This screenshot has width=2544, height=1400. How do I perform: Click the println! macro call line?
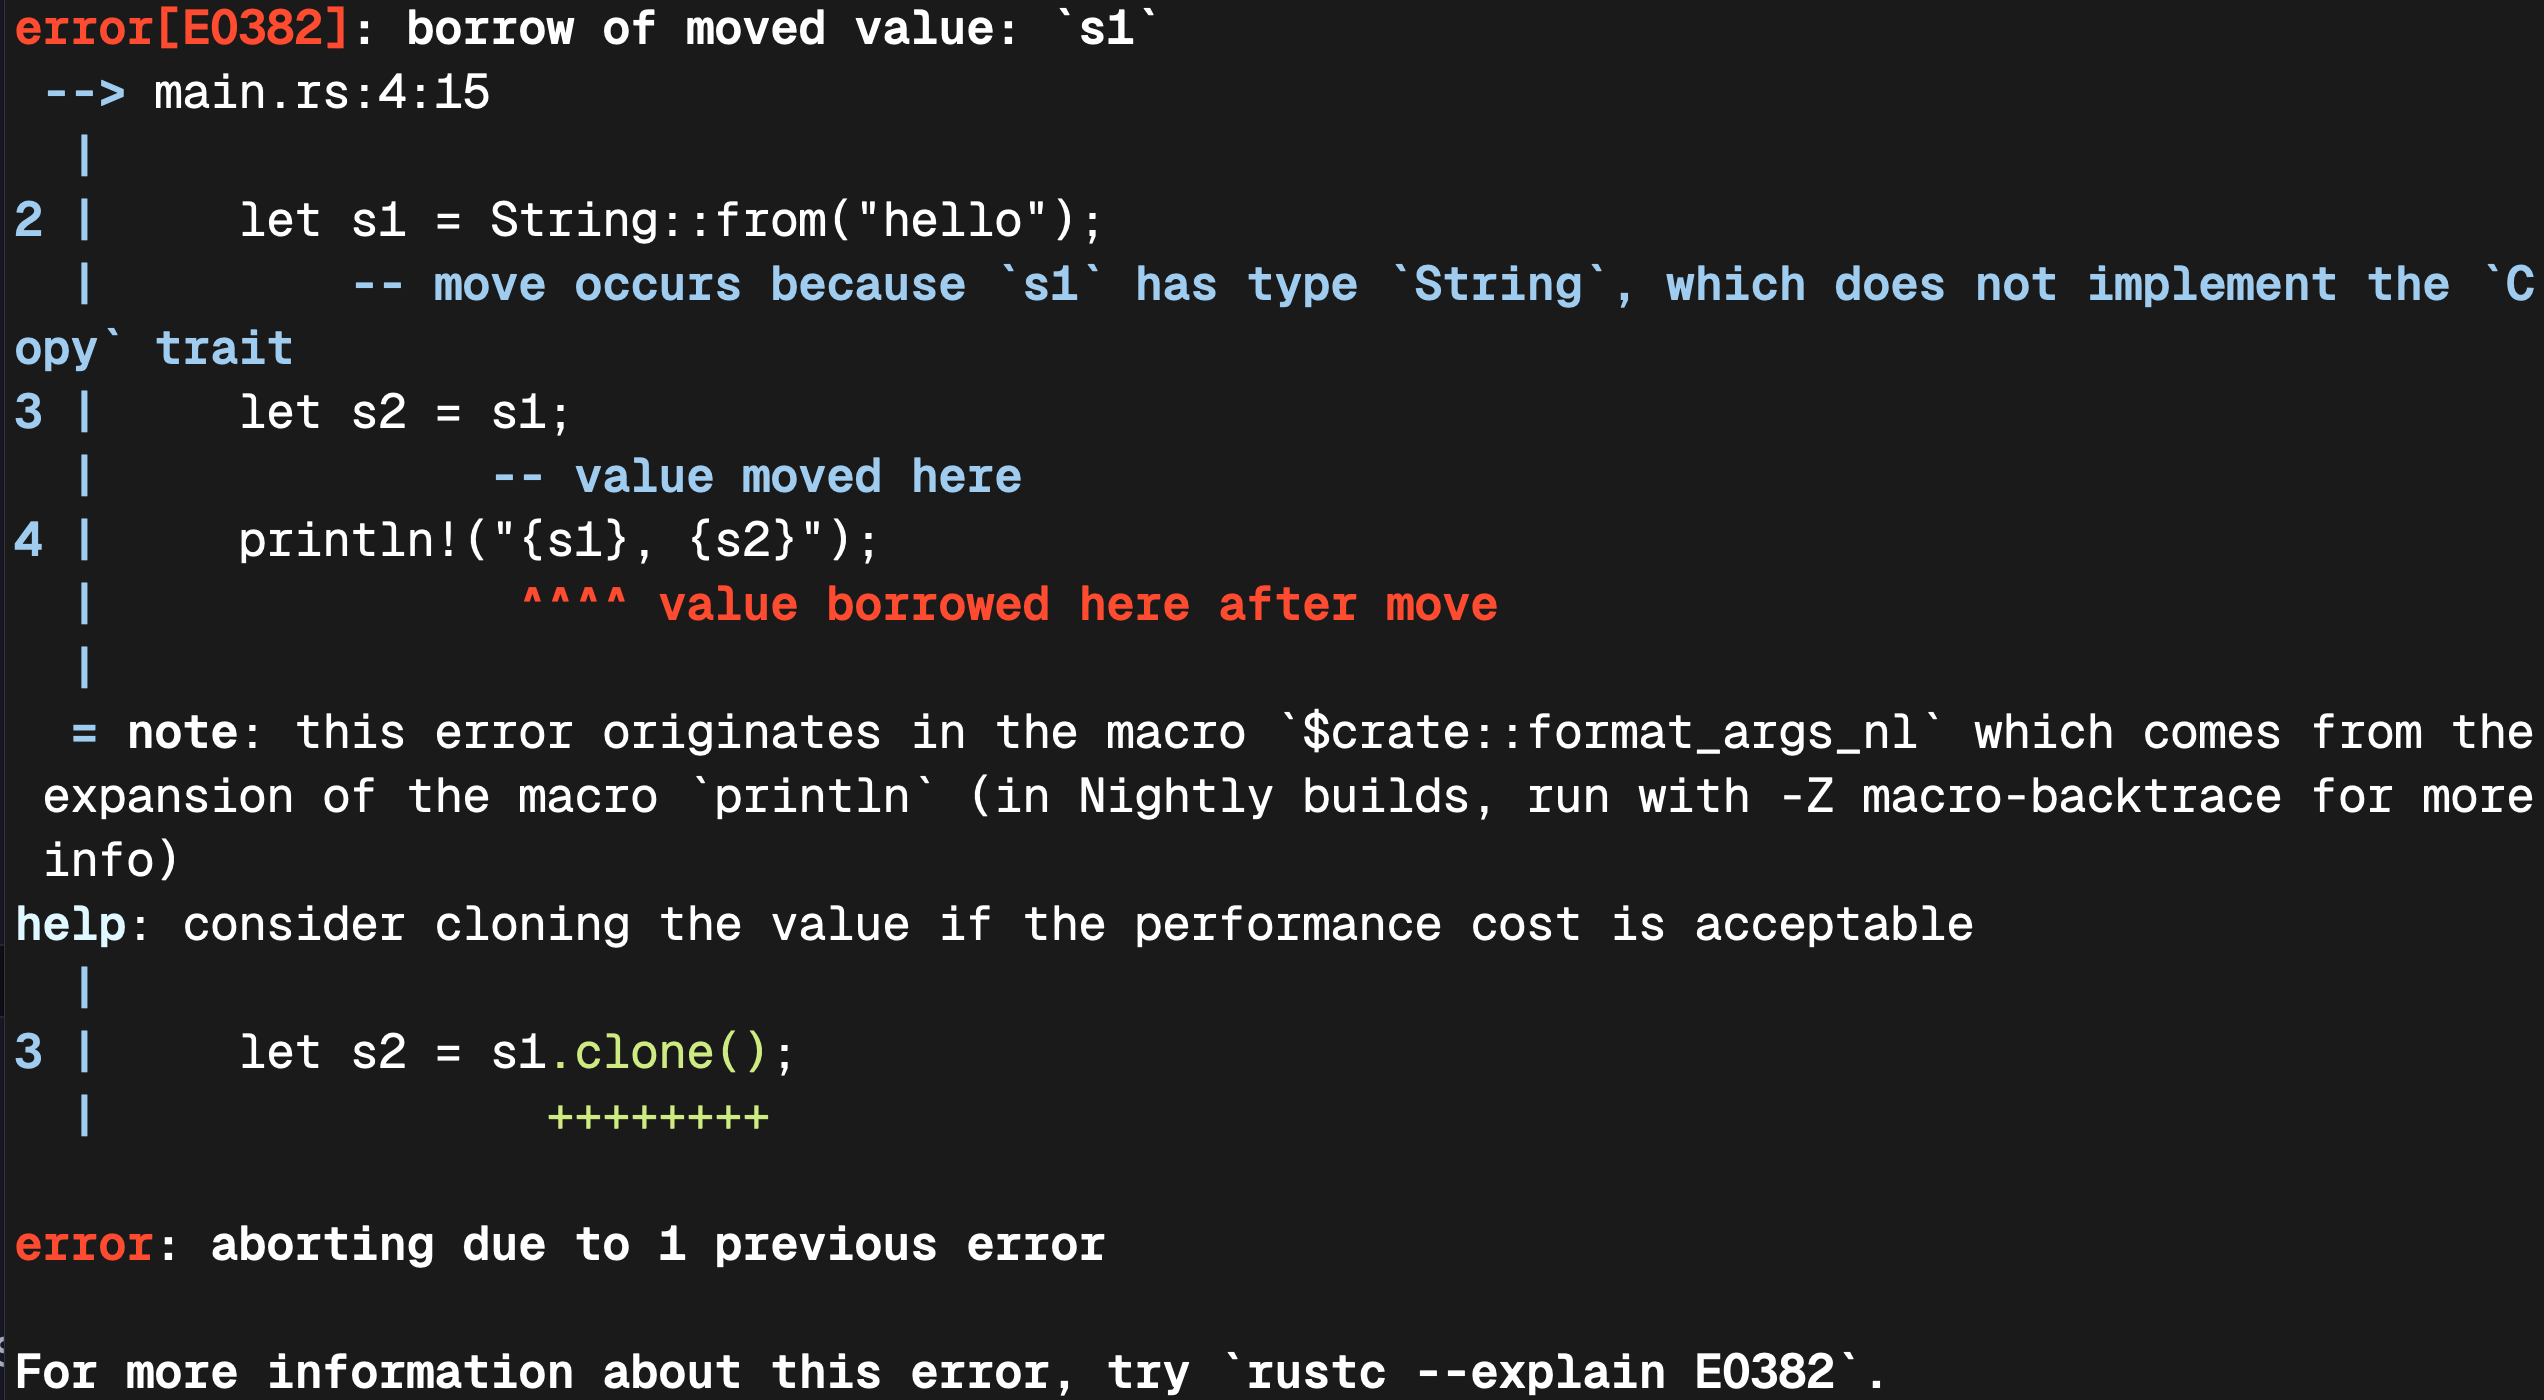[558, 541]
